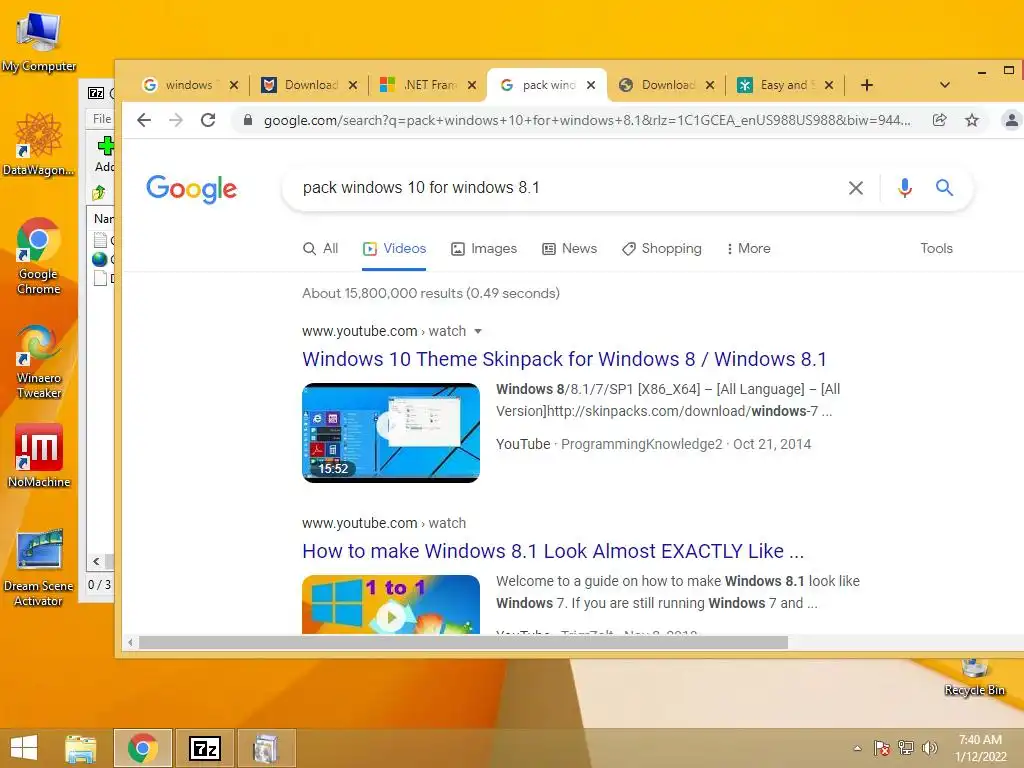The image size is (1024, 768).
Task: Start voice search with the microphone icon
Action: [x=904, y=188]
